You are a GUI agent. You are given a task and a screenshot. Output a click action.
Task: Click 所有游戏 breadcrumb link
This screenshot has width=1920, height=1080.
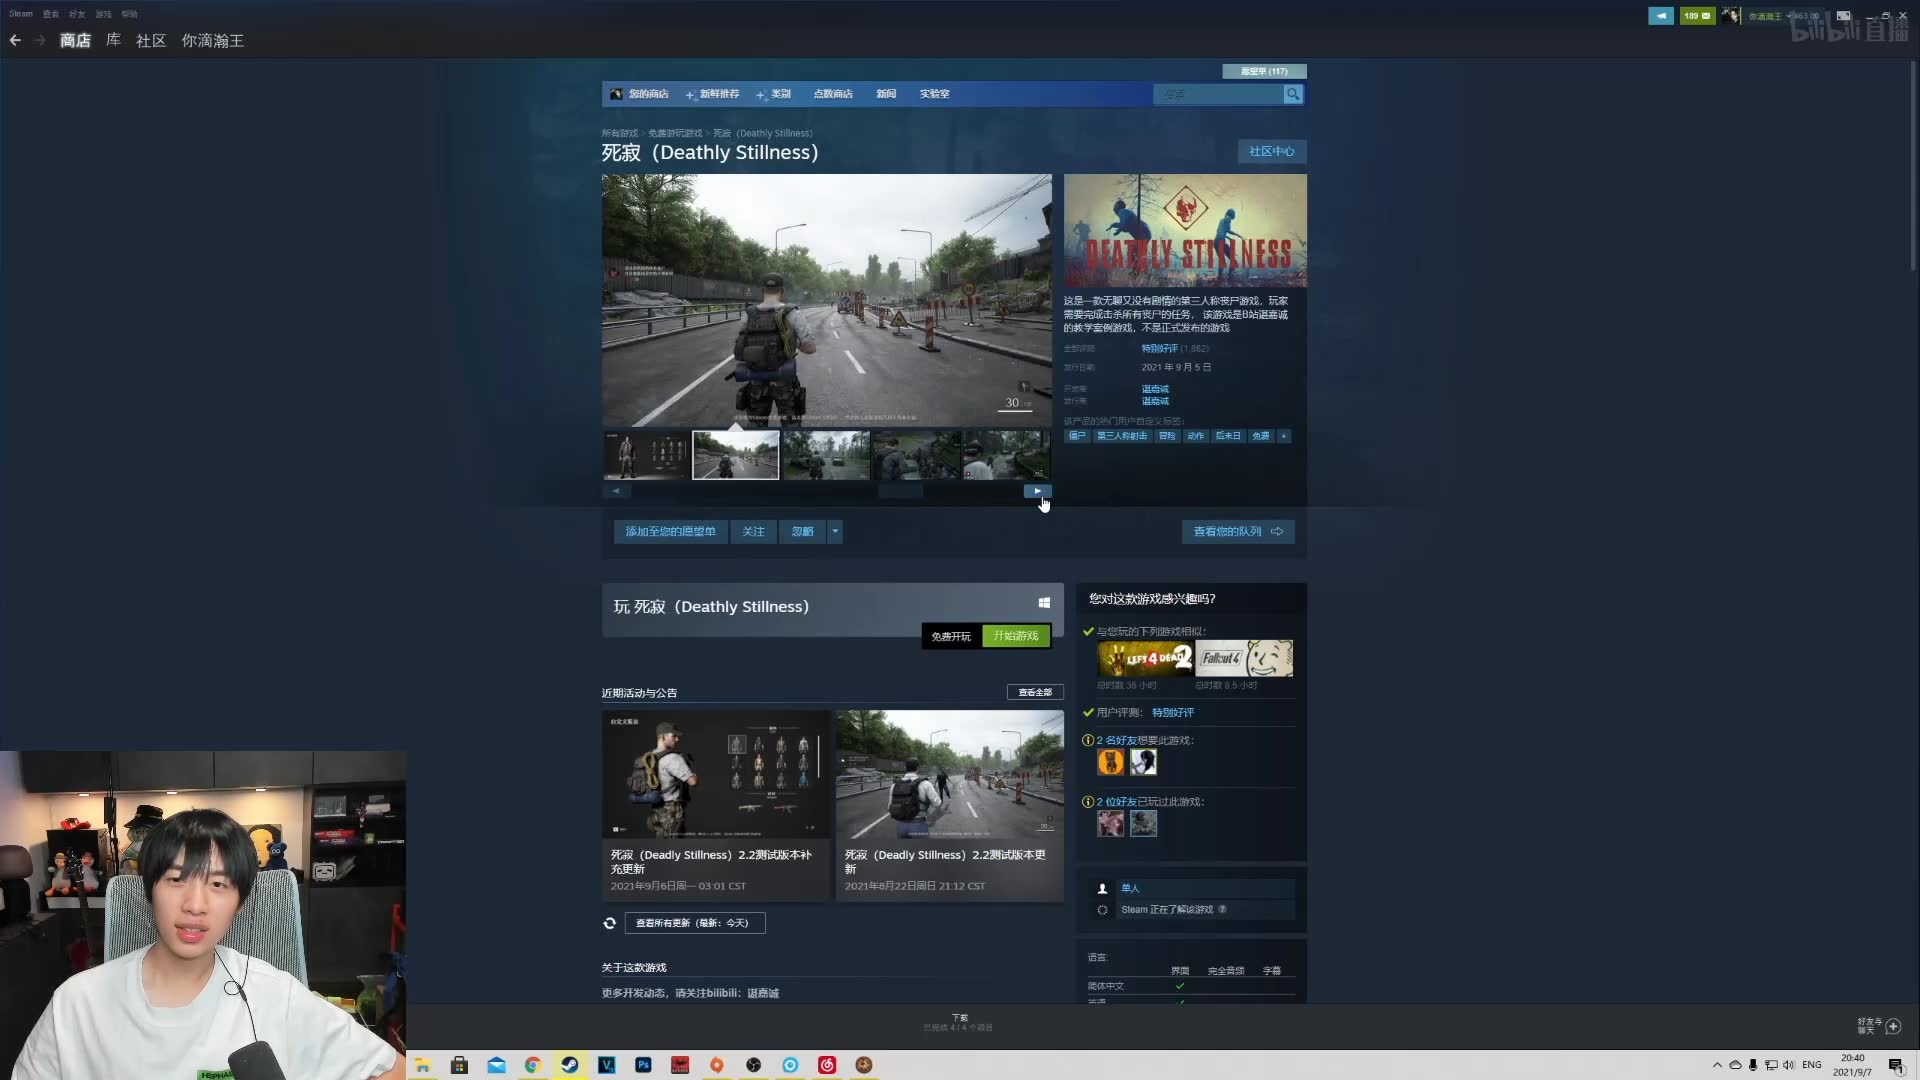point(619,133)
